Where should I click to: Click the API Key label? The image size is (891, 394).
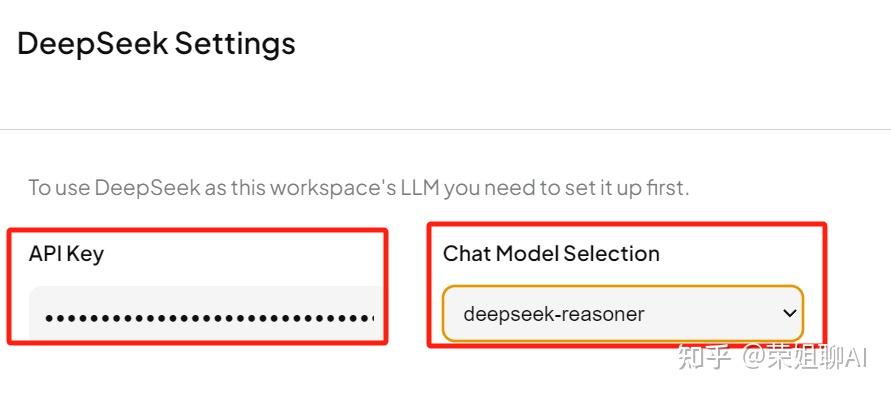click(x=66, y=254)
